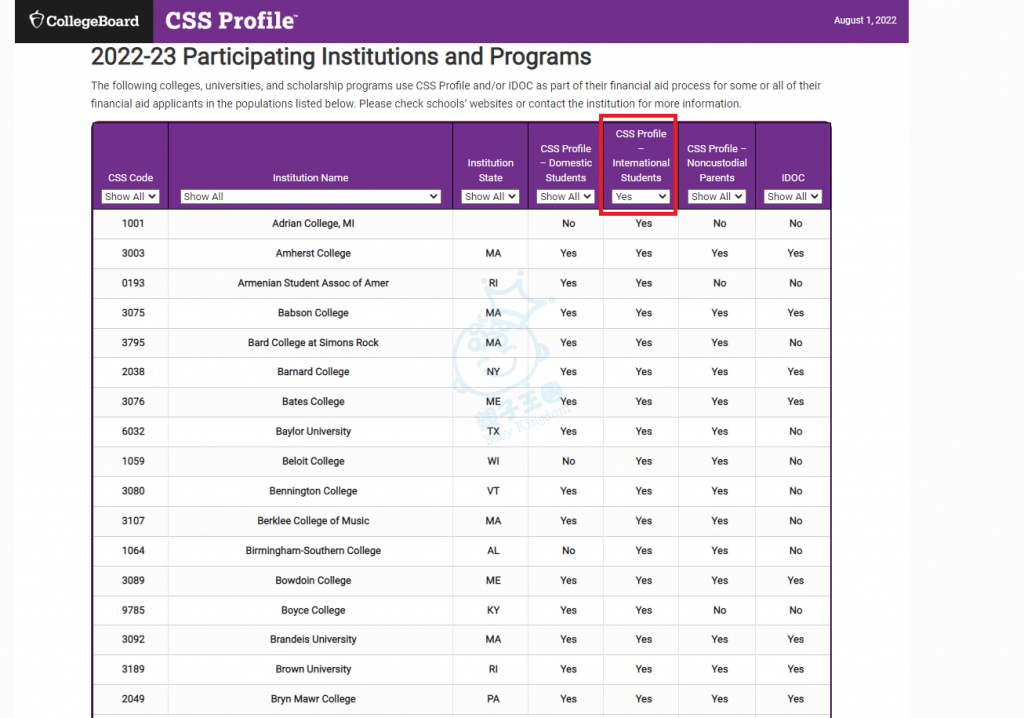
Task: Open the IDOC filter dropdown
Action: coord(793,196)
